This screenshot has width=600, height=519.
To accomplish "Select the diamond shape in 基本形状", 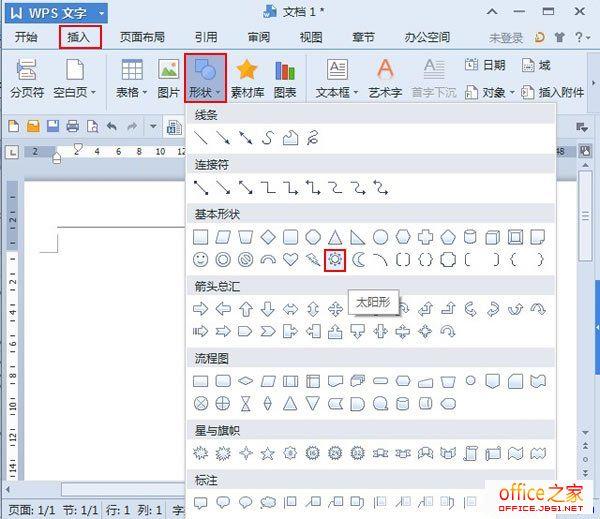I will (x=268, y=237).
